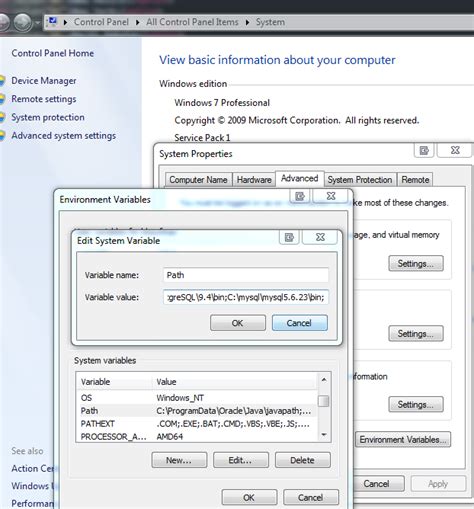The image size is (474, 509).
Task: Expand breadcrumb arrow after Control Panel
Action: tap(137, 22)
